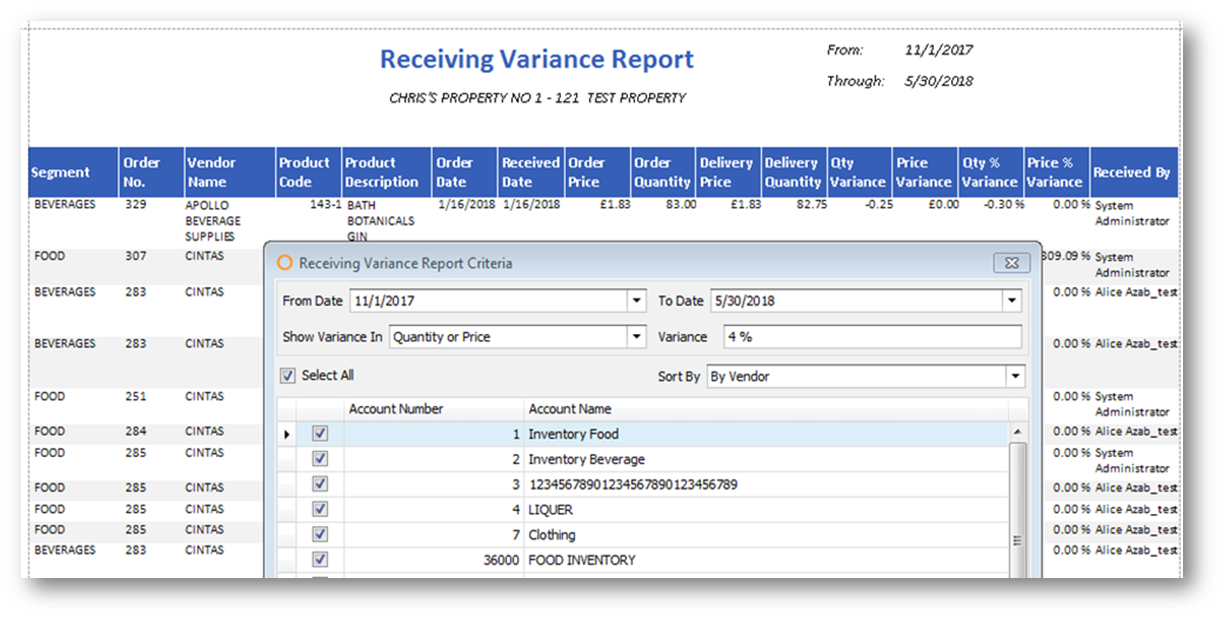Image resolution: width=1225 pixels, height=620 pixels.
Task: Open the From Date dropdown arrow
Action: [637, 301]
